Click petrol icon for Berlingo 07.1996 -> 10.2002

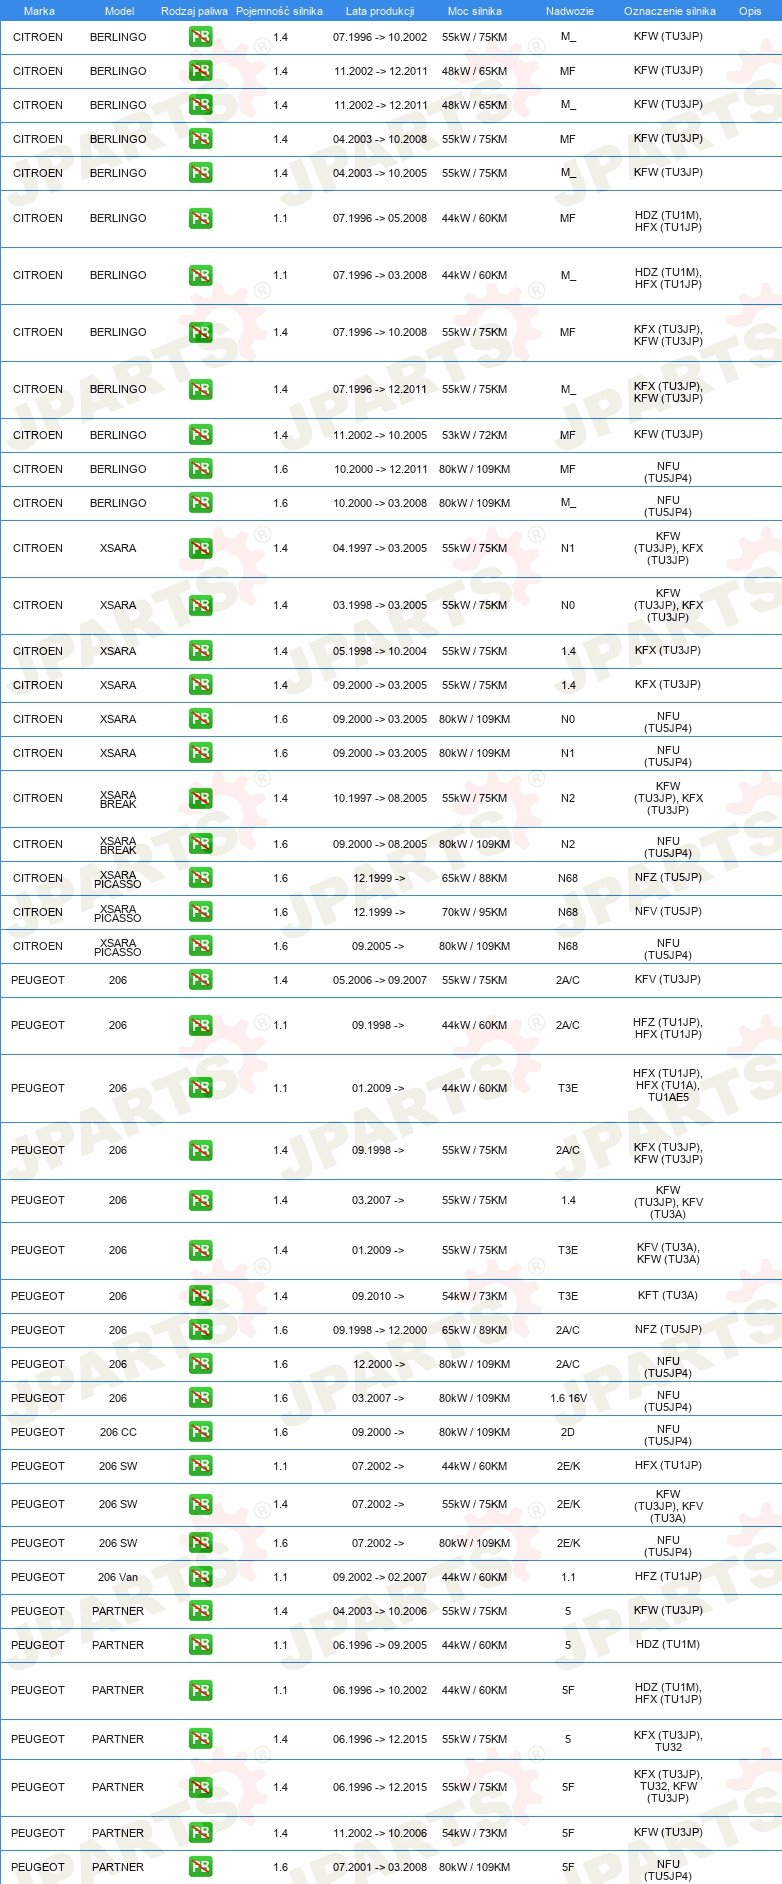[200, 37]
